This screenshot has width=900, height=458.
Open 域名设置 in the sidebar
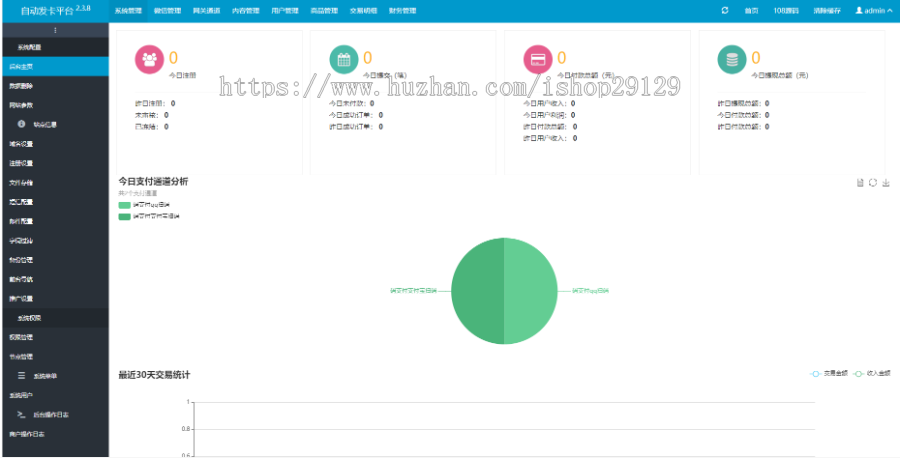pos(55,143)
